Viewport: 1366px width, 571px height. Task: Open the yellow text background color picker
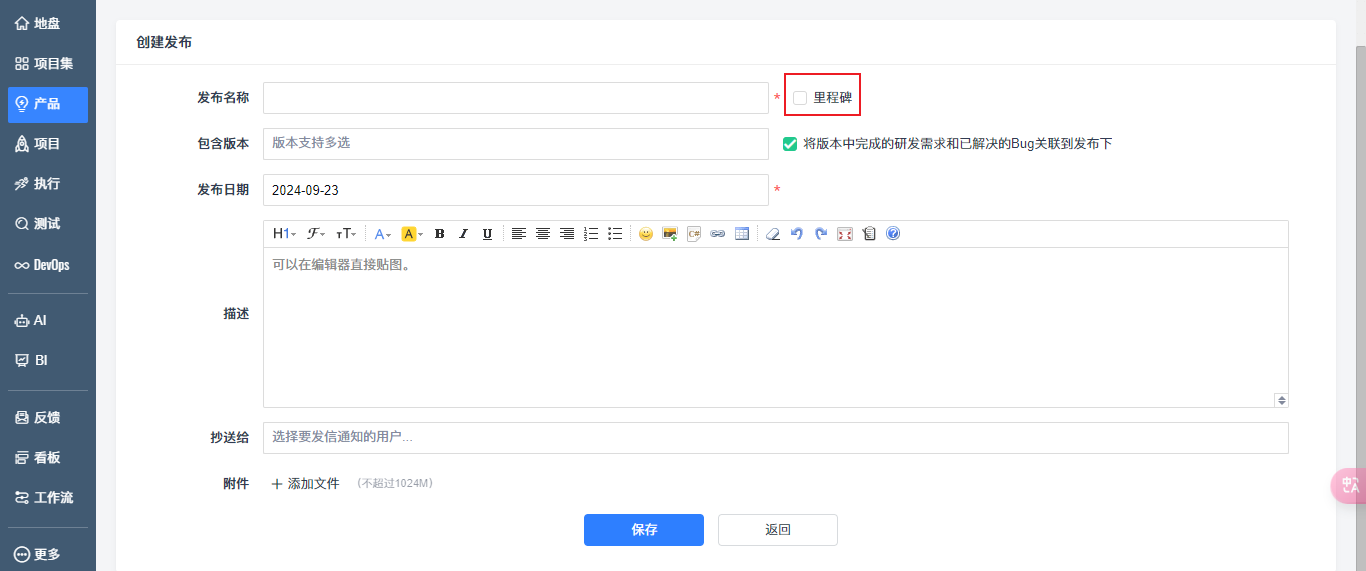tap(412, 234)
